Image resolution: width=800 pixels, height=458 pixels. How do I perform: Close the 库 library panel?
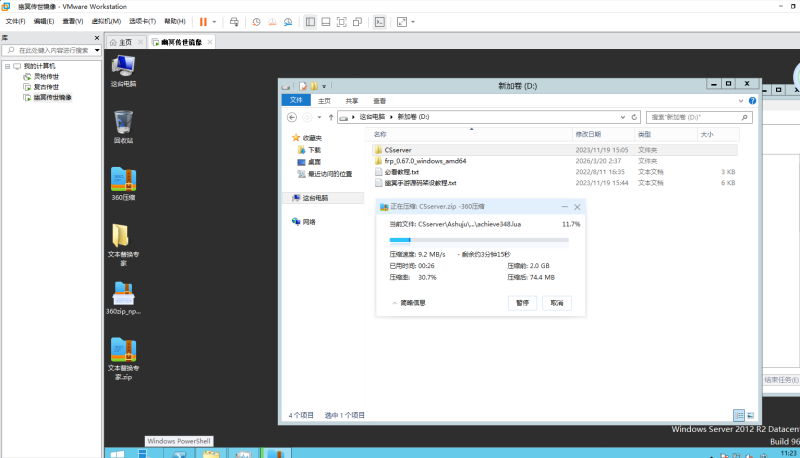click(97, 38)
